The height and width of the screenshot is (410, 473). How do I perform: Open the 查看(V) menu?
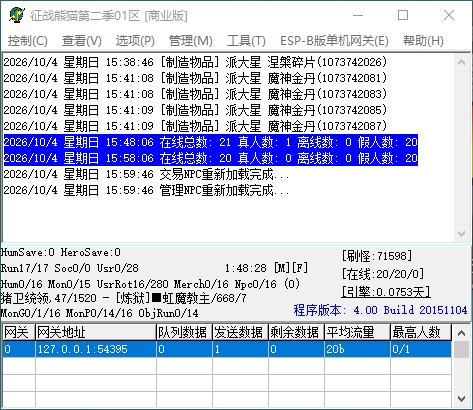(x=82, y=41)
